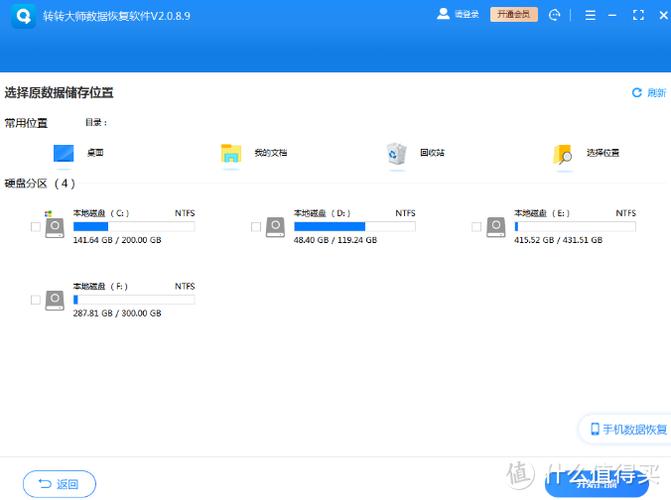
Task: Click the E: drive usage bar
Action: tap(575, 226)
